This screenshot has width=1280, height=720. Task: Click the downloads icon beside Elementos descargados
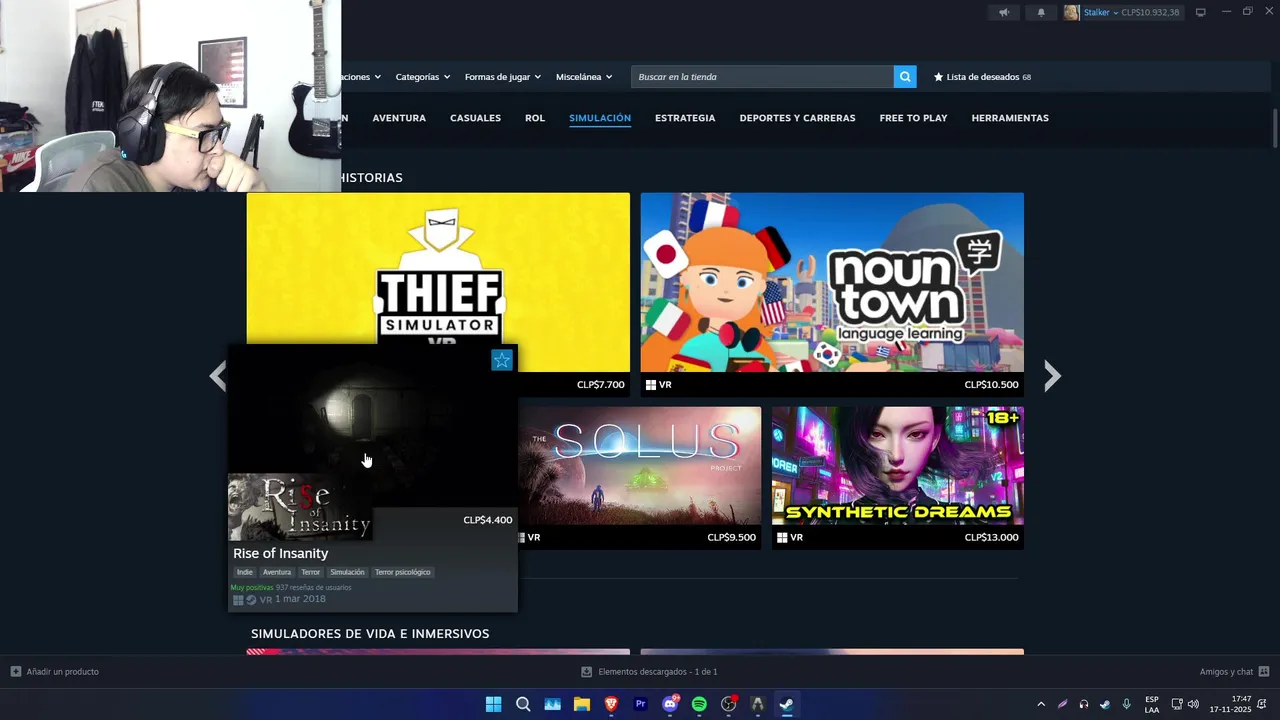pos(587,672)
